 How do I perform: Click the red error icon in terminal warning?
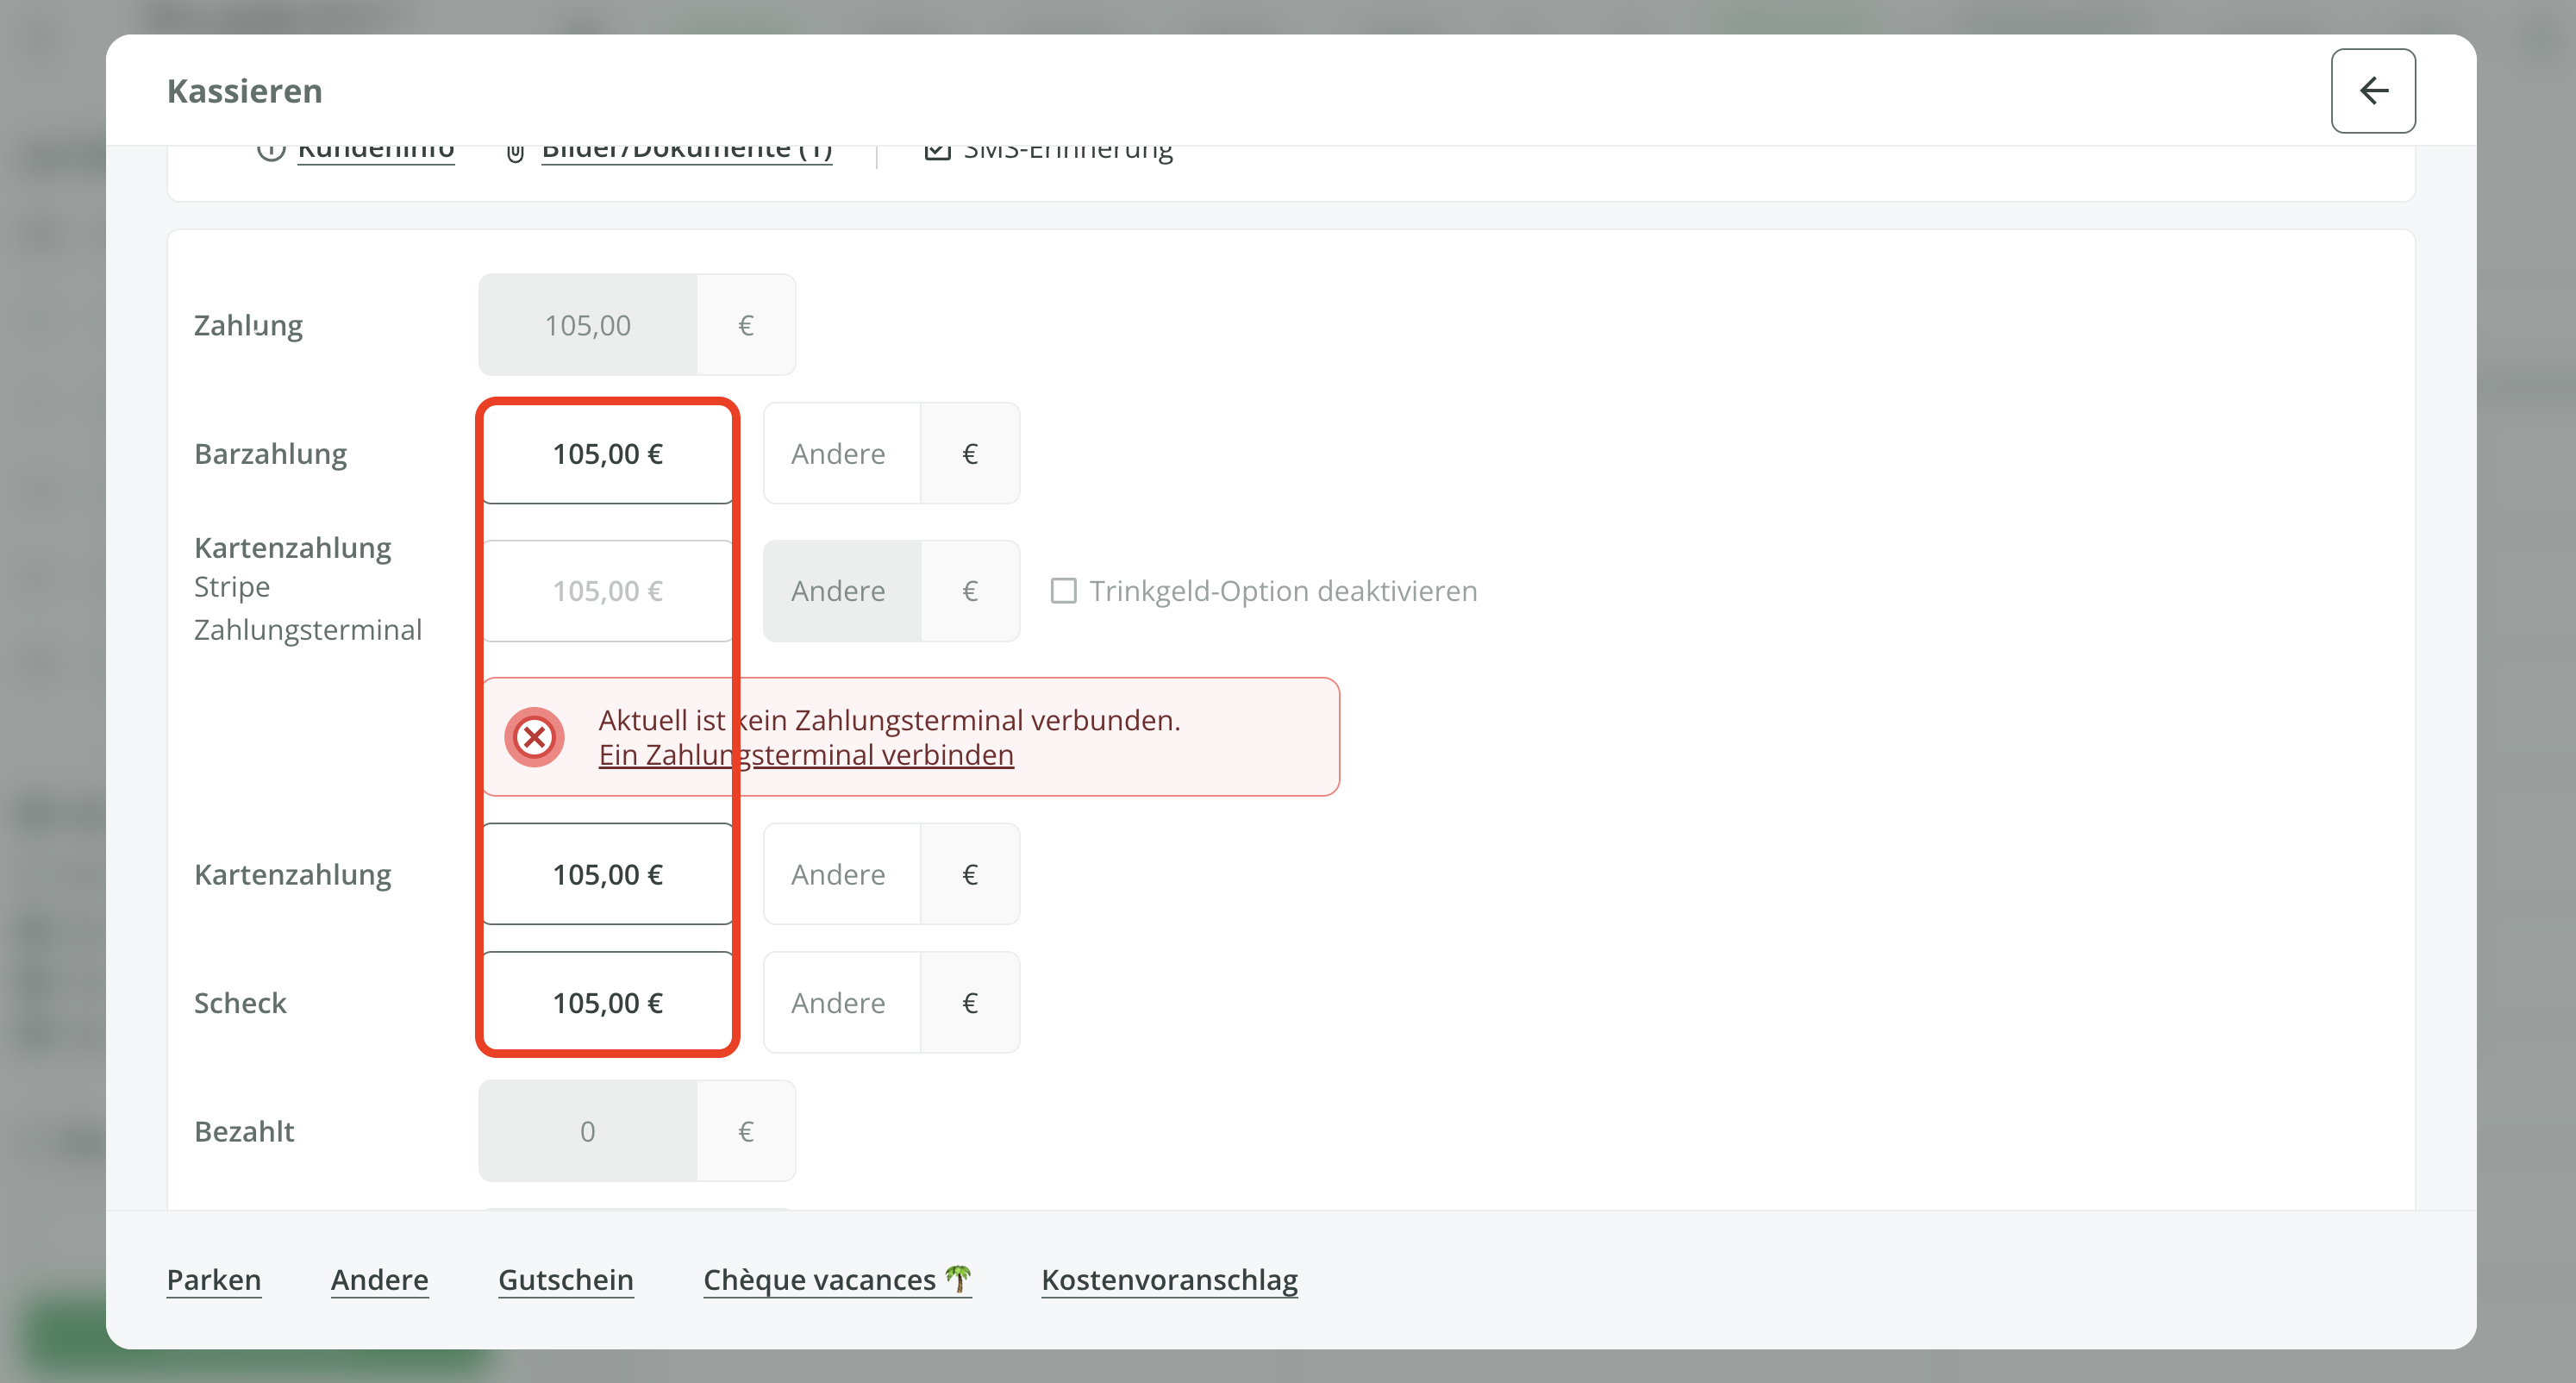pyautogui.click(x=534, y=738)
